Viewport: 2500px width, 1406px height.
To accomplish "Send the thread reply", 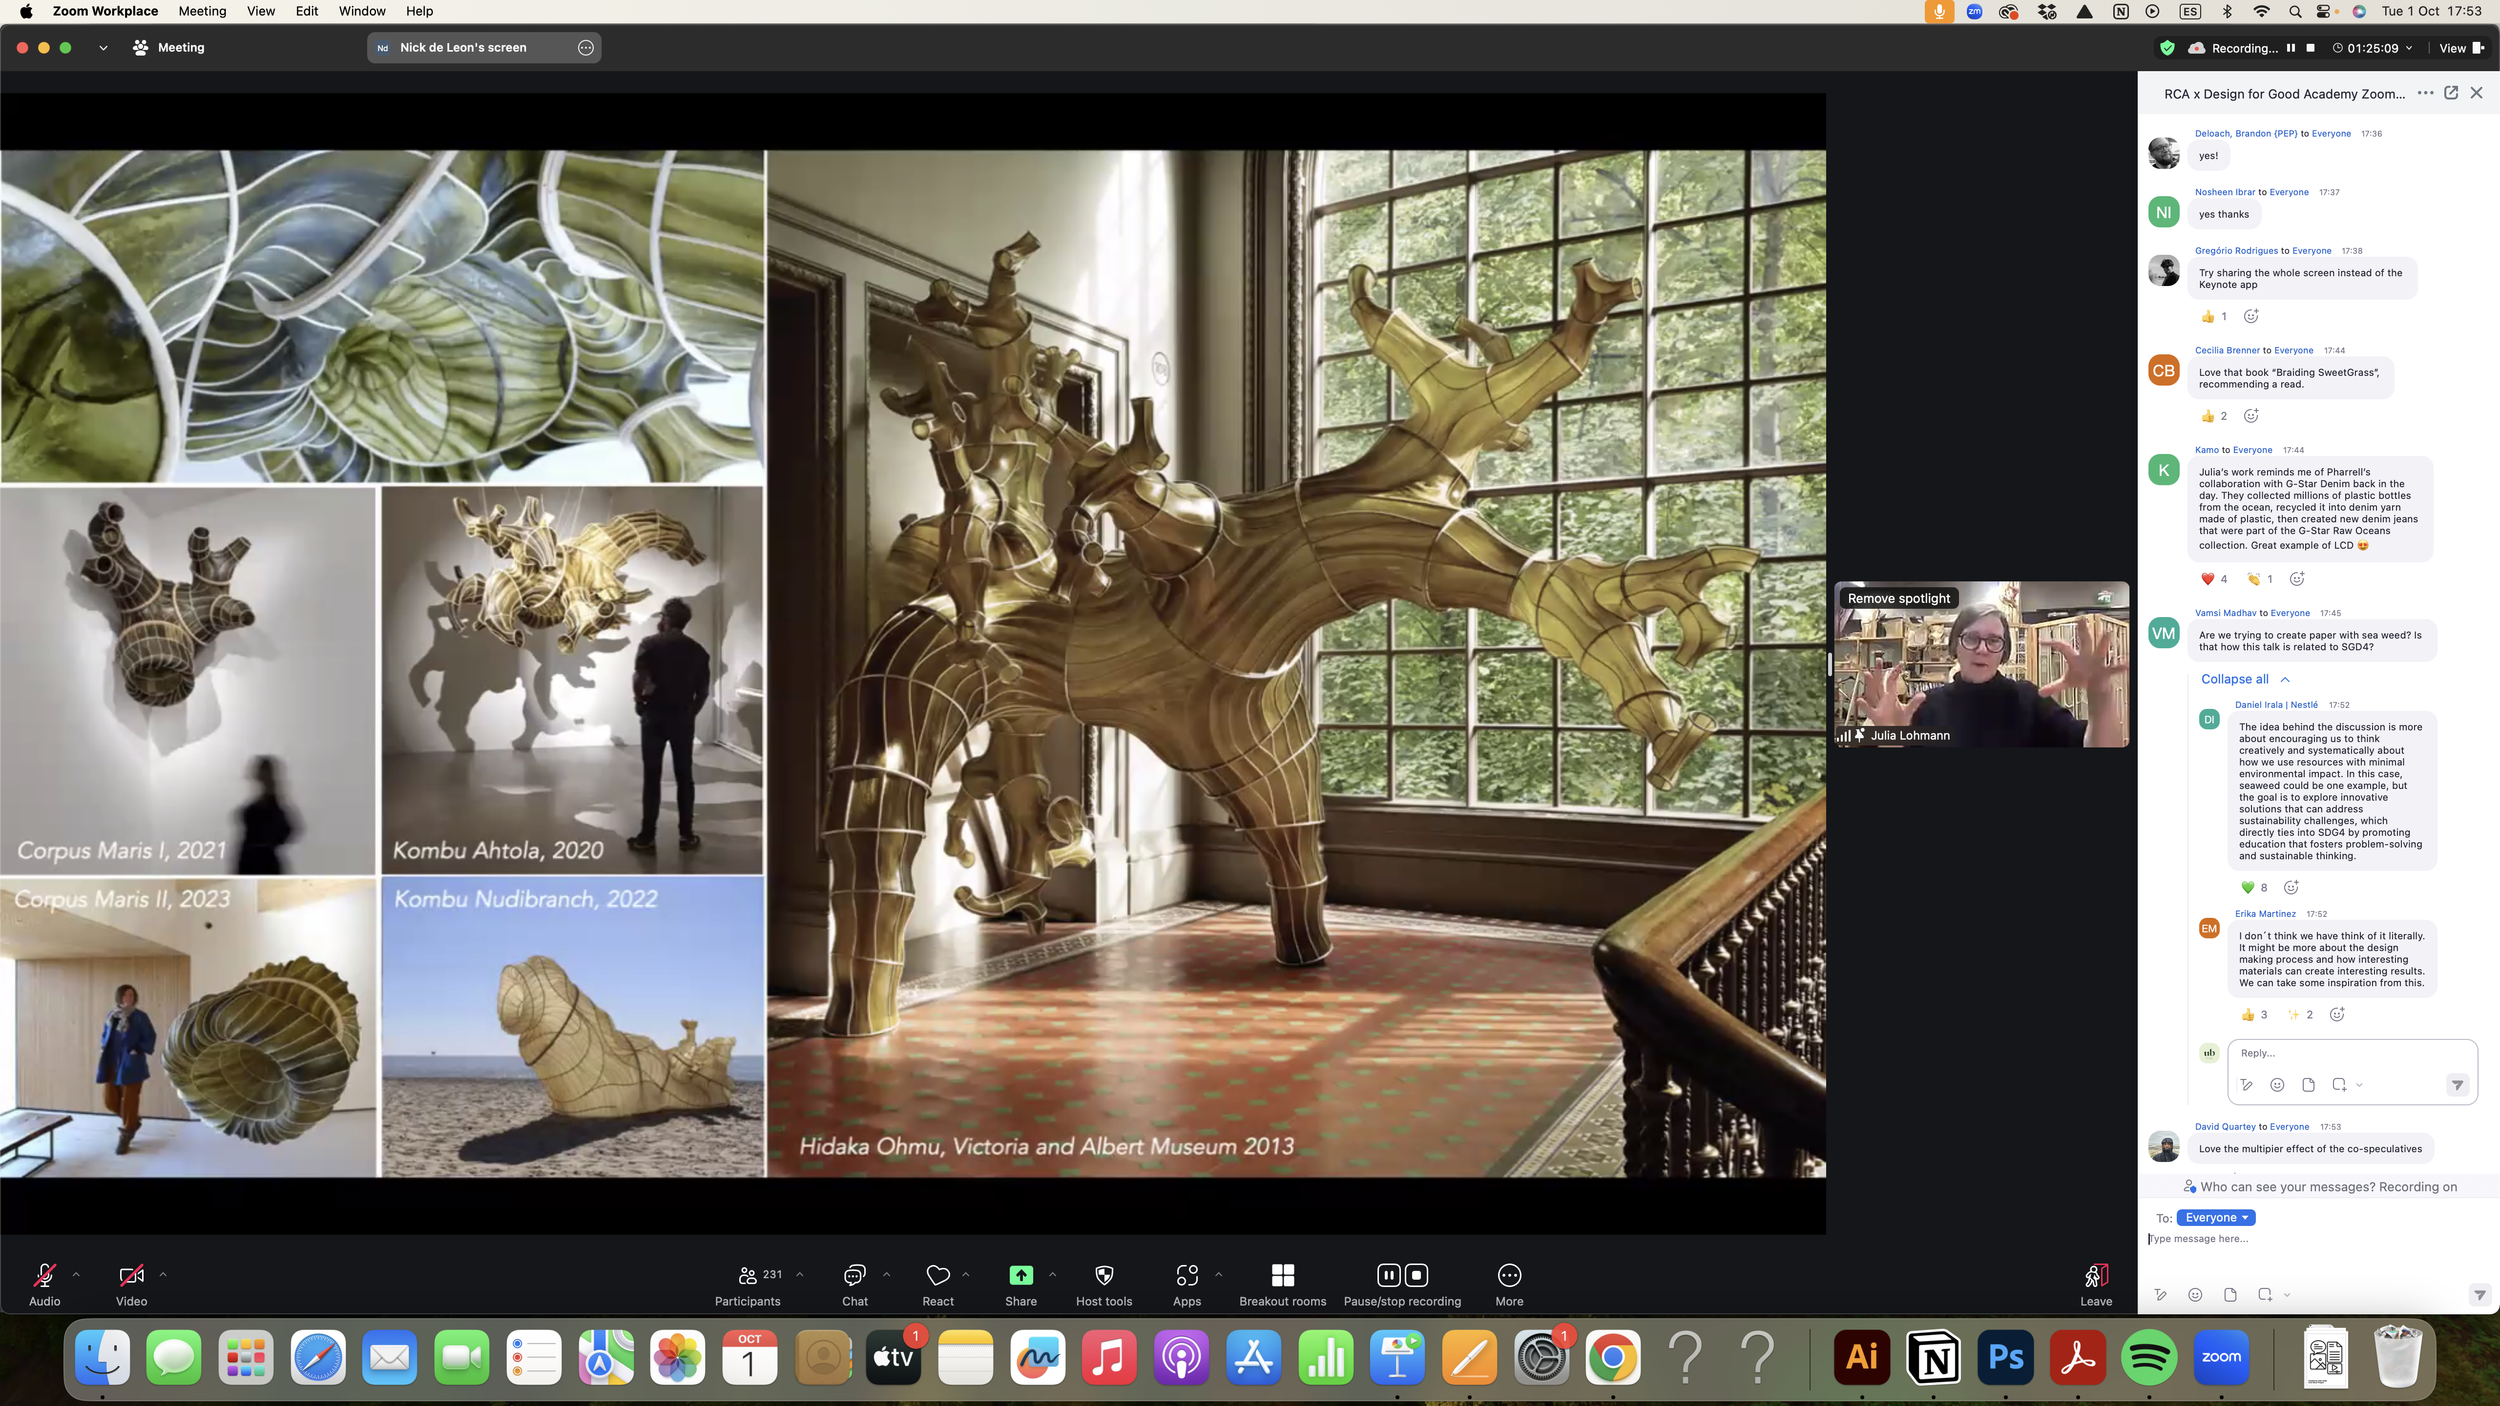I will (2457, 1085).
